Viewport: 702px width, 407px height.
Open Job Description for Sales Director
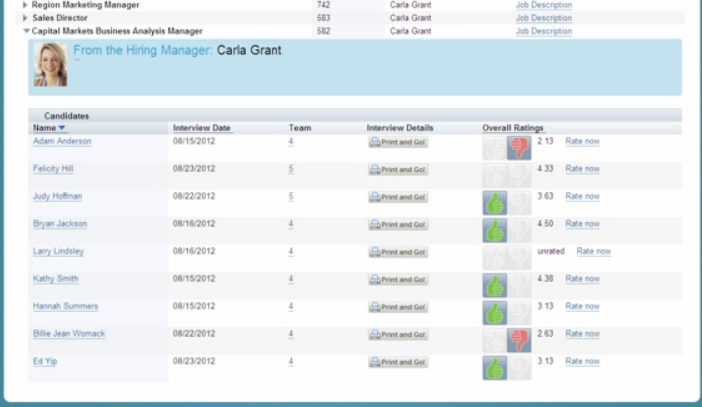[x=543, y=18]
